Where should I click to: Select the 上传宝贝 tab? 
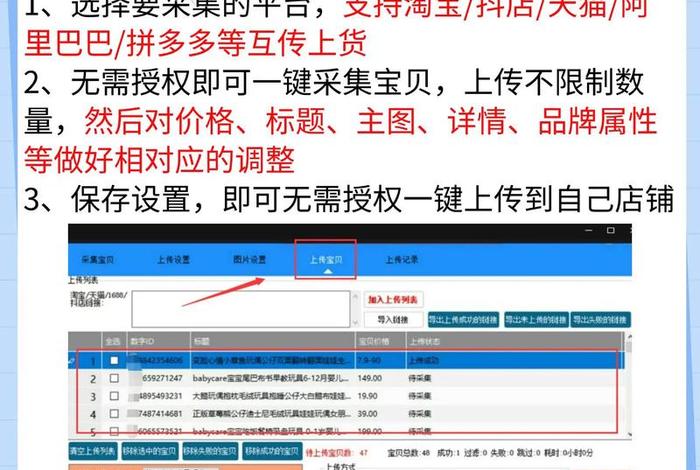325,260
